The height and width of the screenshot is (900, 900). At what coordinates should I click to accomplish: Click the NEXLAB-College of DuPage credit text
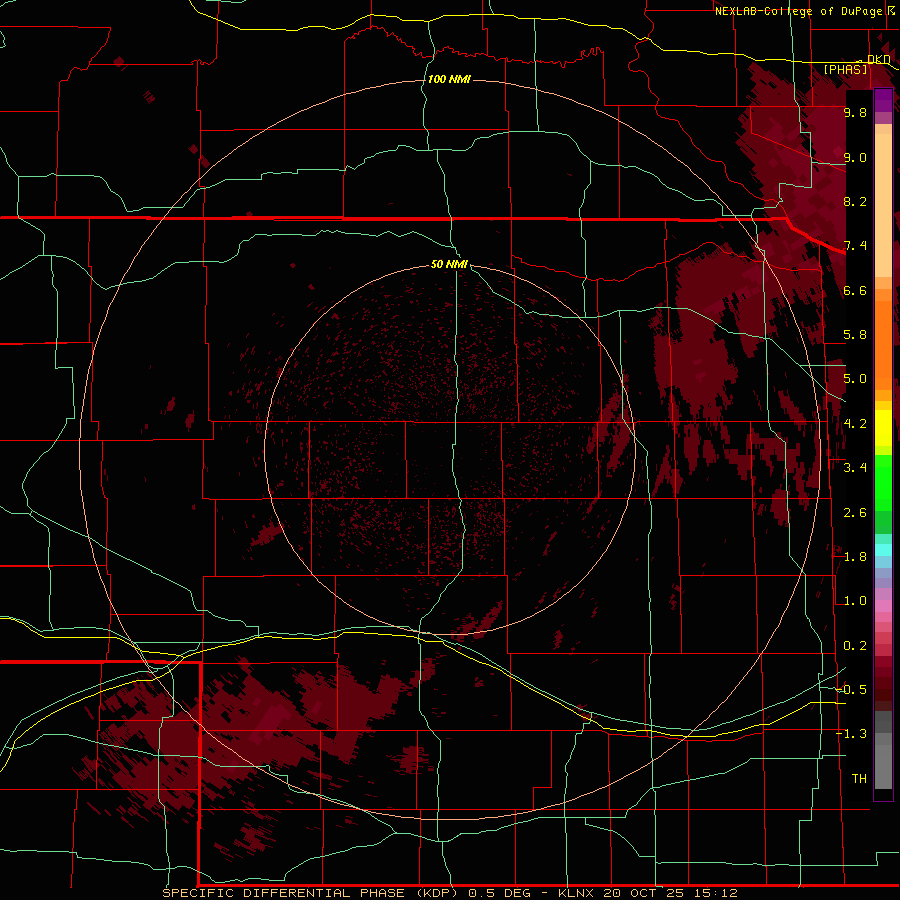[800, 11]
